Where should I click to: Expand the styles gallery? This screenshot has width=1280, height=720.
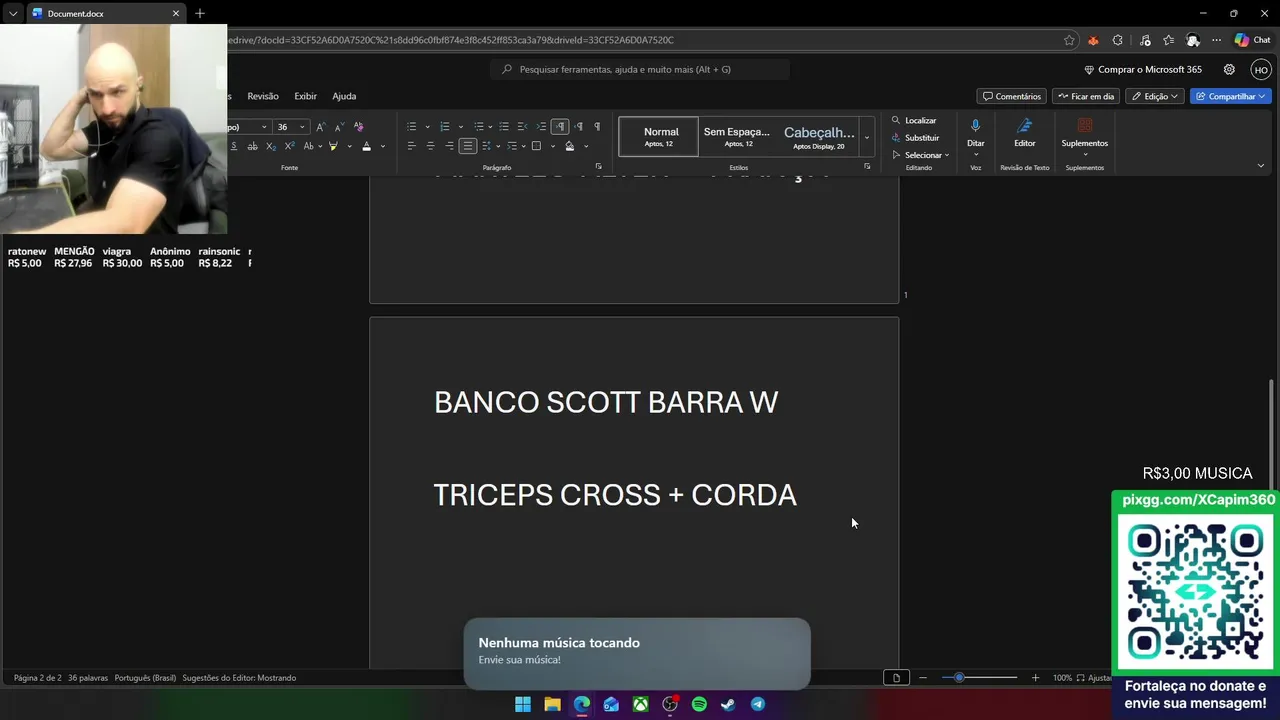click(x=867, y=137)
